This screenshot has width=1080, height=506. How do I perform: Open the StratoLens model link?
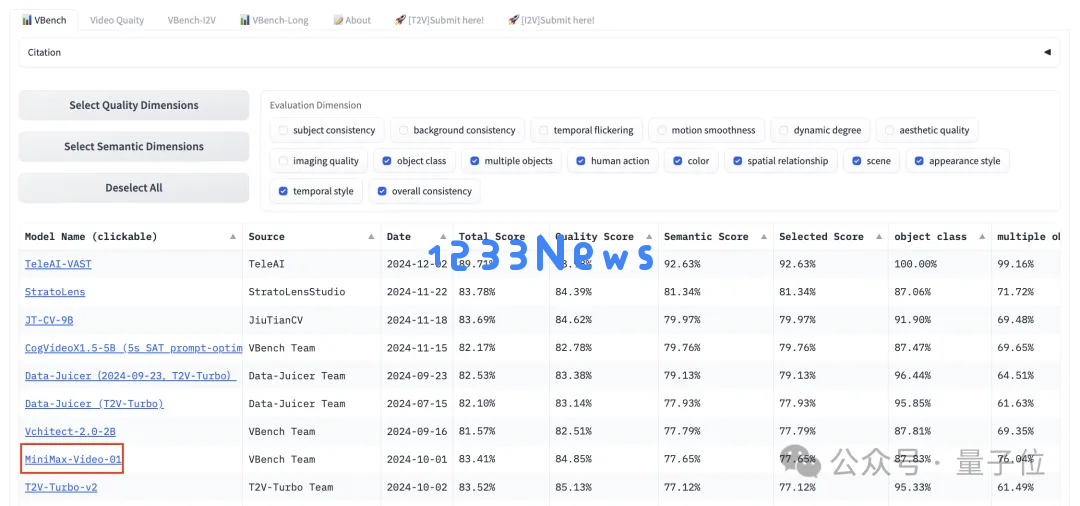click(x=55, y=292)
